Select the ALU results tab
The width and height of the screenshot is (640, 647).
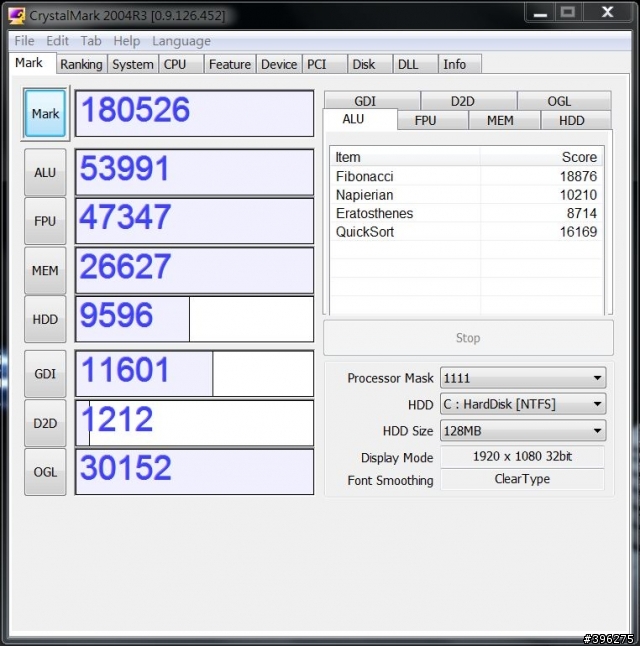point(360,119)
